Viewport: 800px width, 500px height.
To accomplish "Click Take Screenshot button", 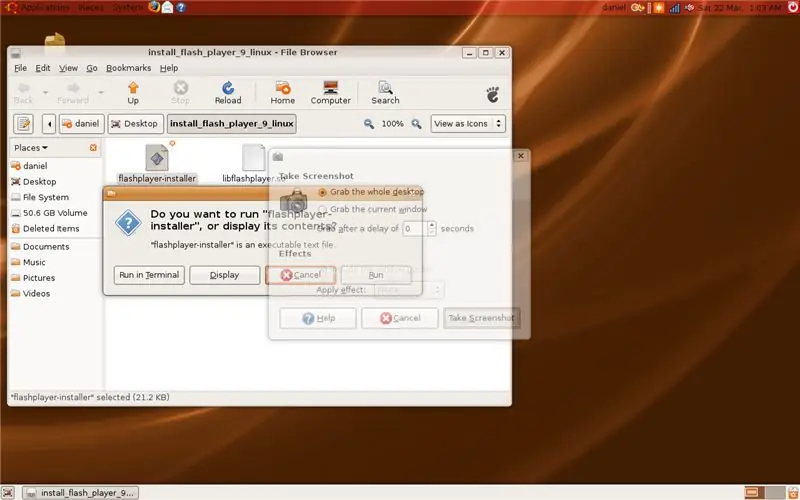I will pyautogui.click(x=482, y=318).
